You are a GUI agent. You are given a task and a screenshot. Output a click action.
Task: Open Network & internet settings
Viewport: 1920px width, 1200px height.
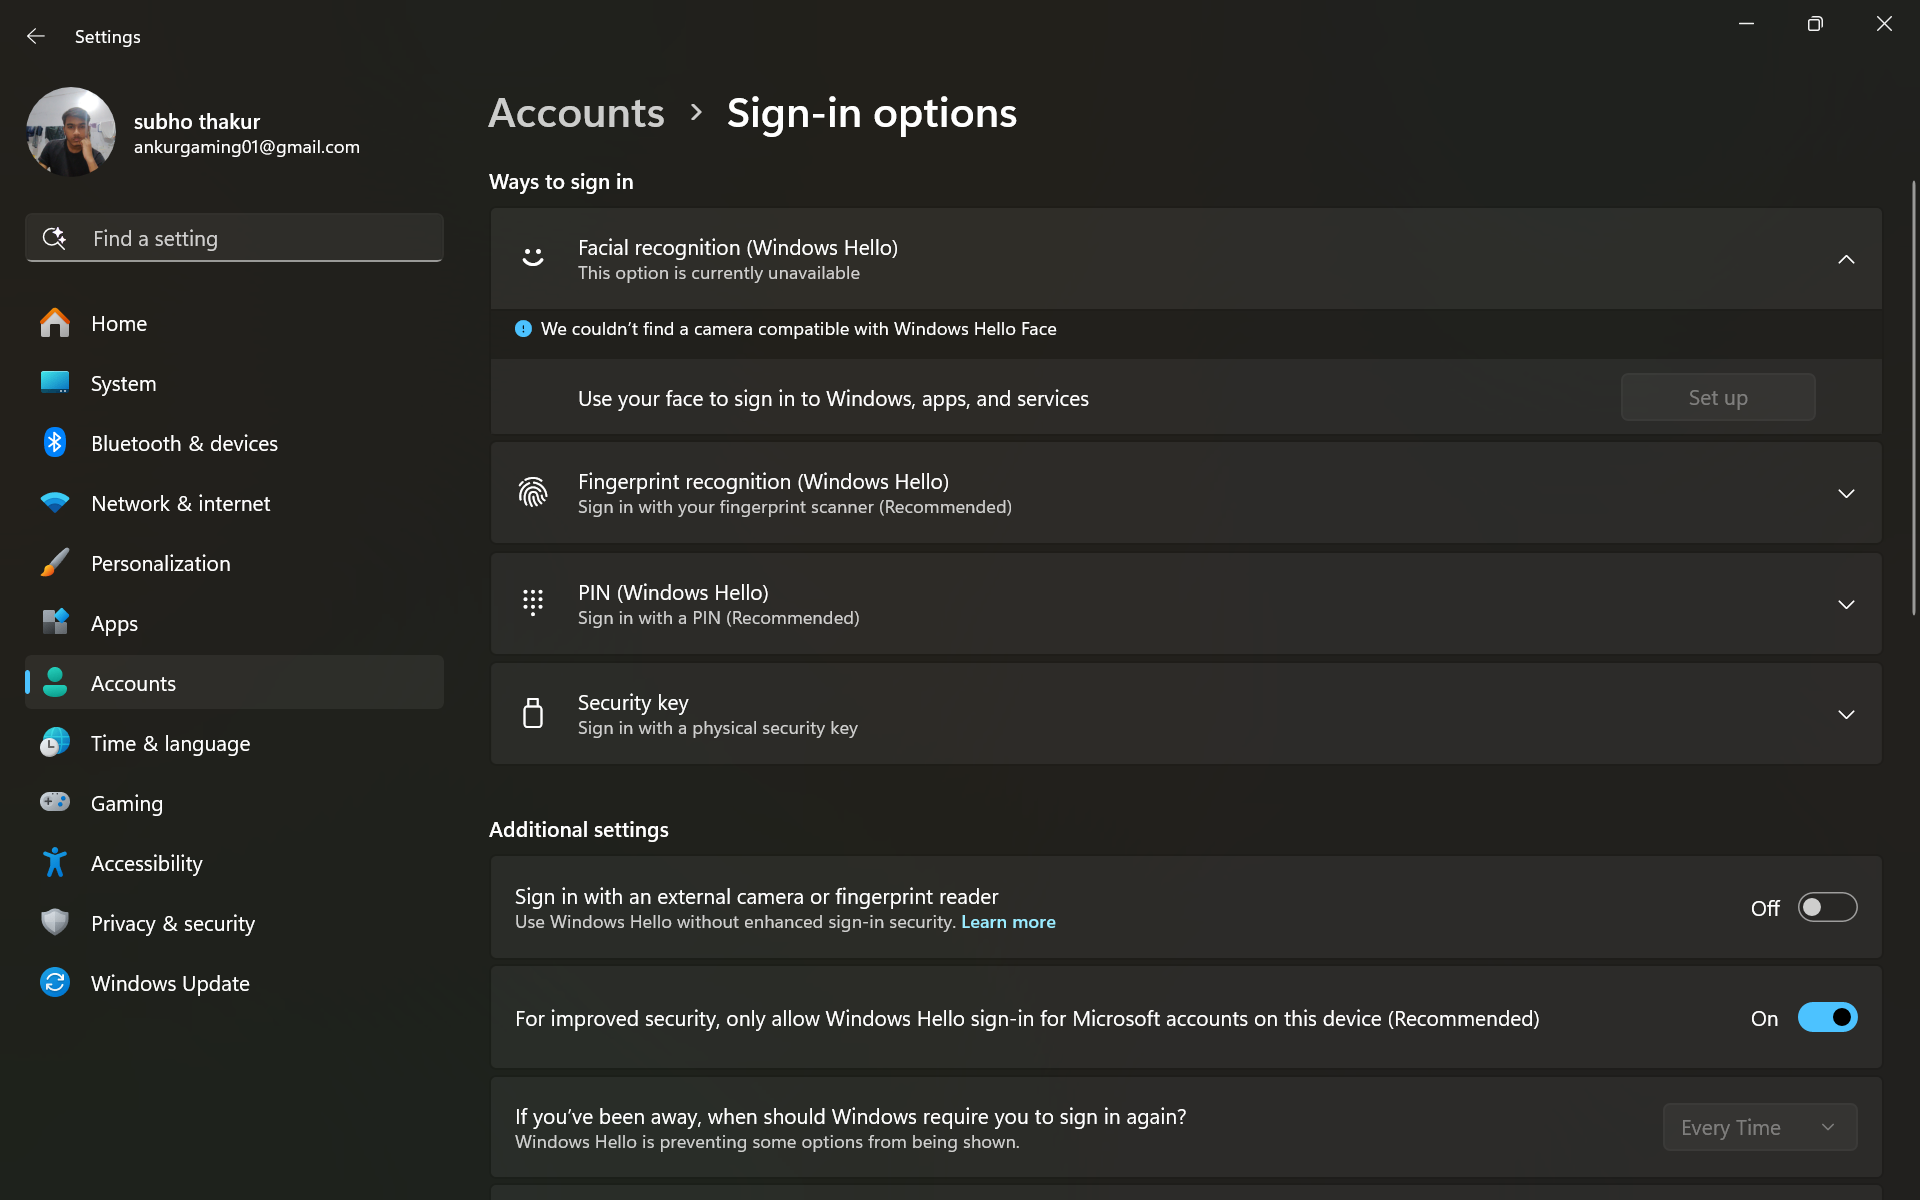(234, 503)
